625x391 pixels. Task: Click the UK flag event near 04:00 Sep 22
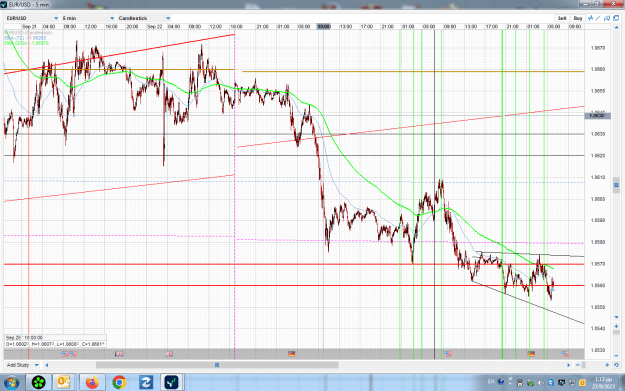point(169,354)
